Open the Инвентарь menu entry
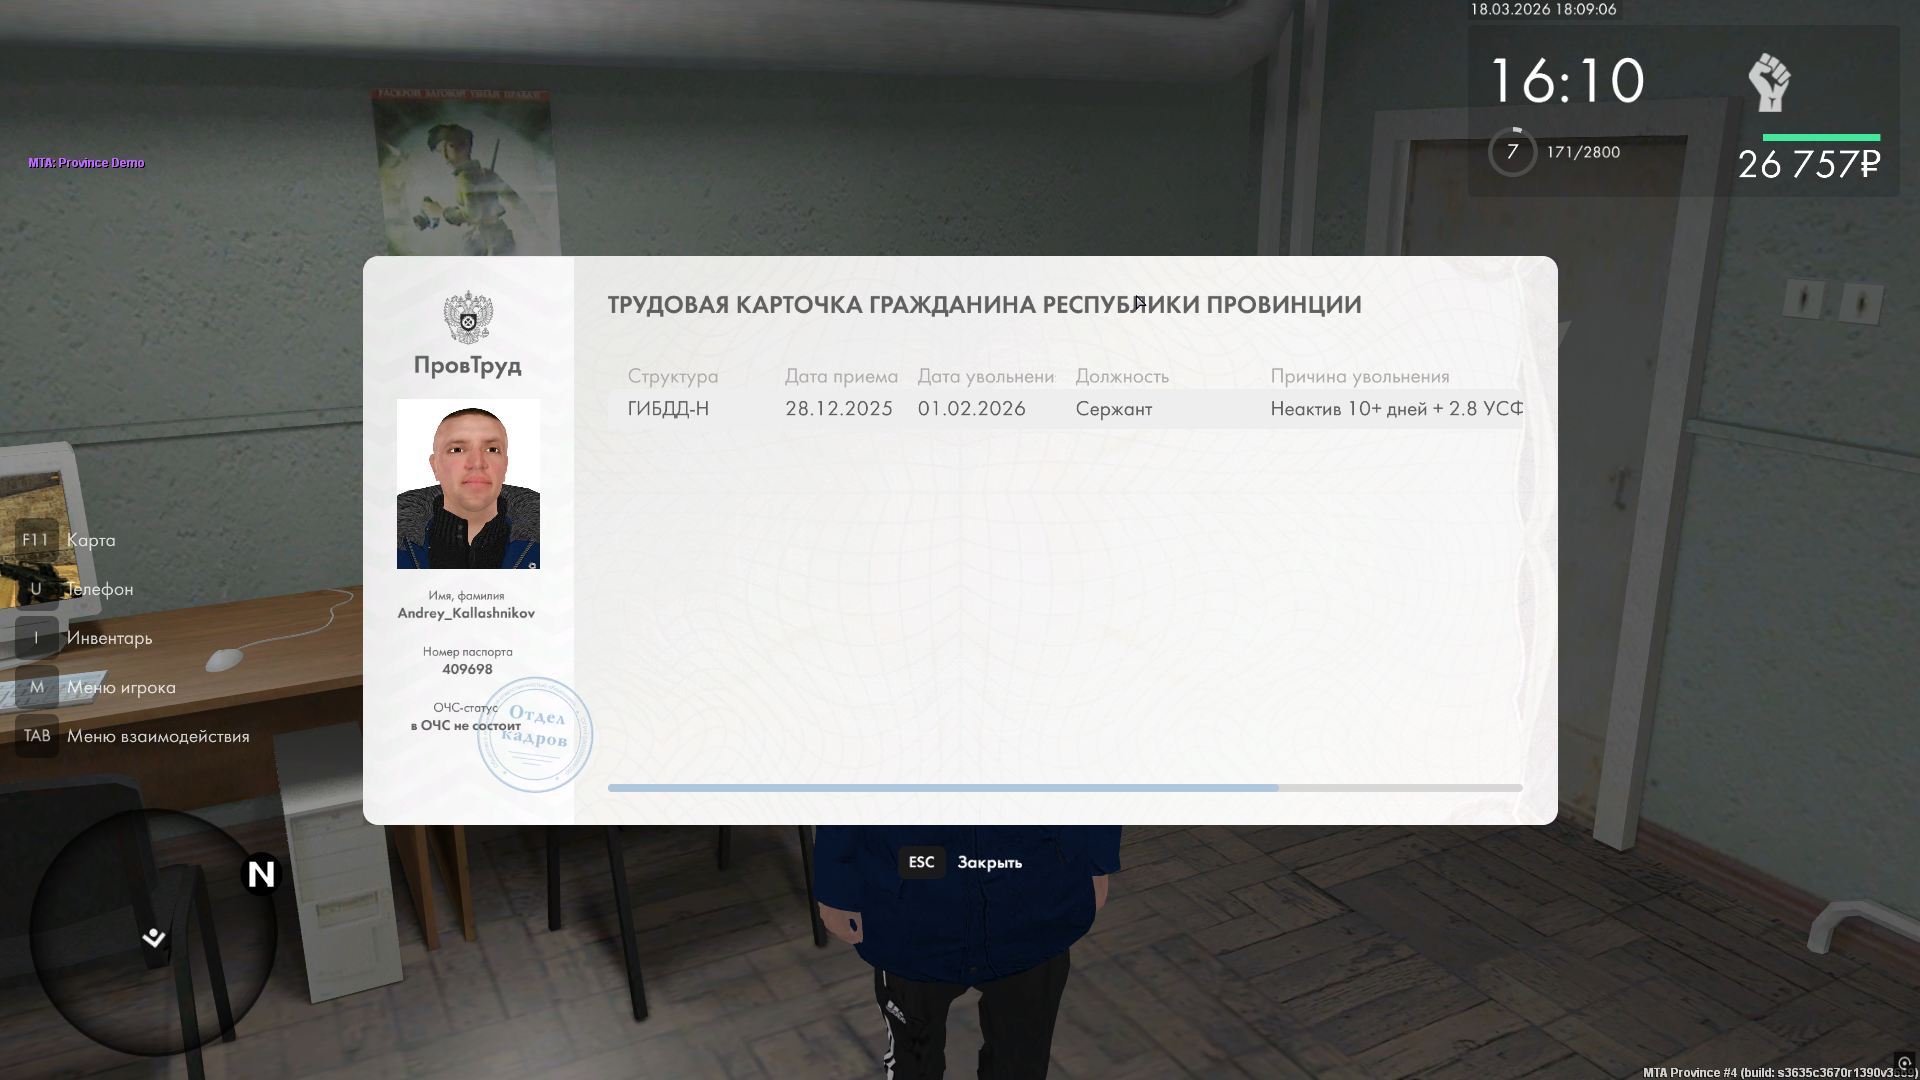1920x1080 pixels. click(x=109, y=638)
